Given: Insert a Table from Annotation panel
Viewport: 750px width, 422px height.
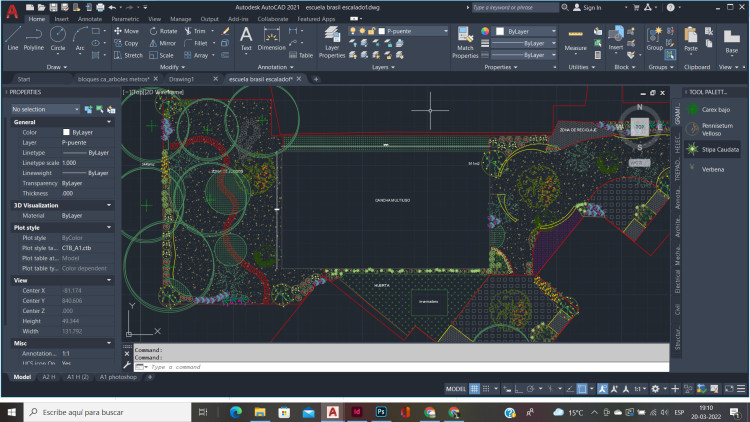Looking at the screenshot, I should (301, 56).
